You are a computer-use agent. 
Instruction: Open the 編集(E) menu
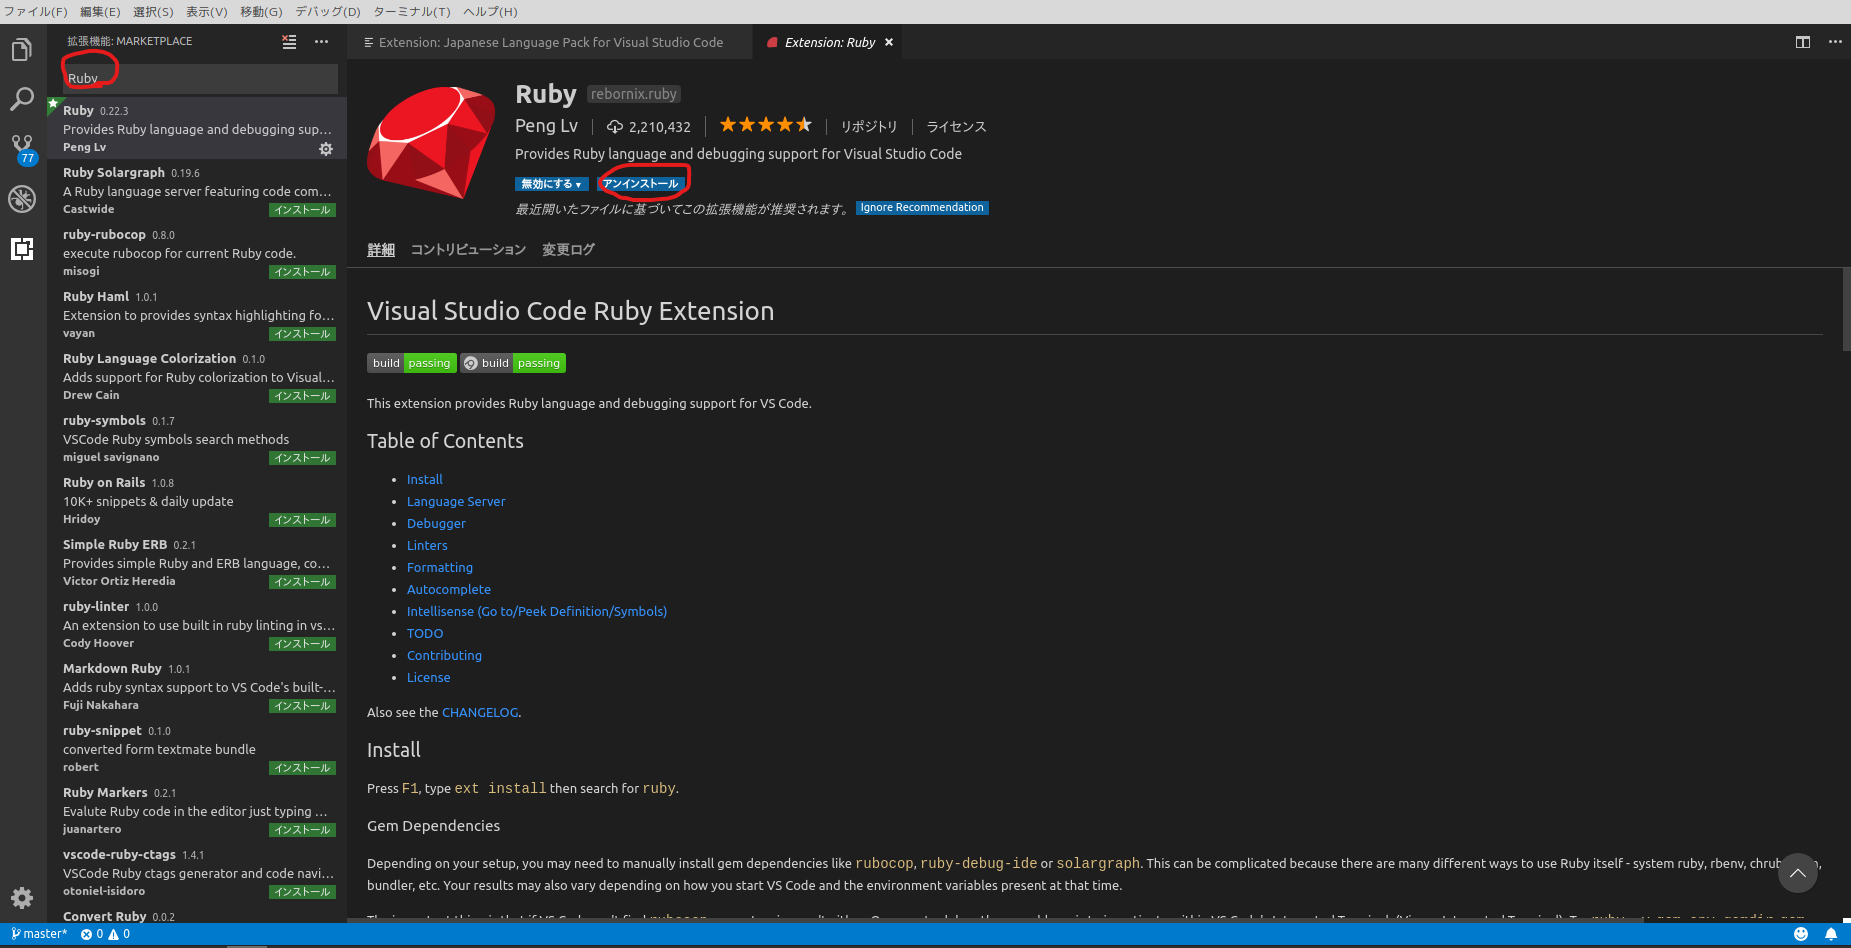(x=100, y=12)
